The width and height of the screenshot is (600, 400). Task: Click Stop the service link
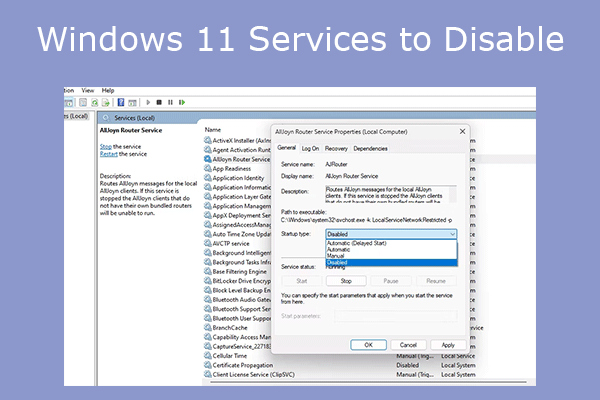coord(106,147)
